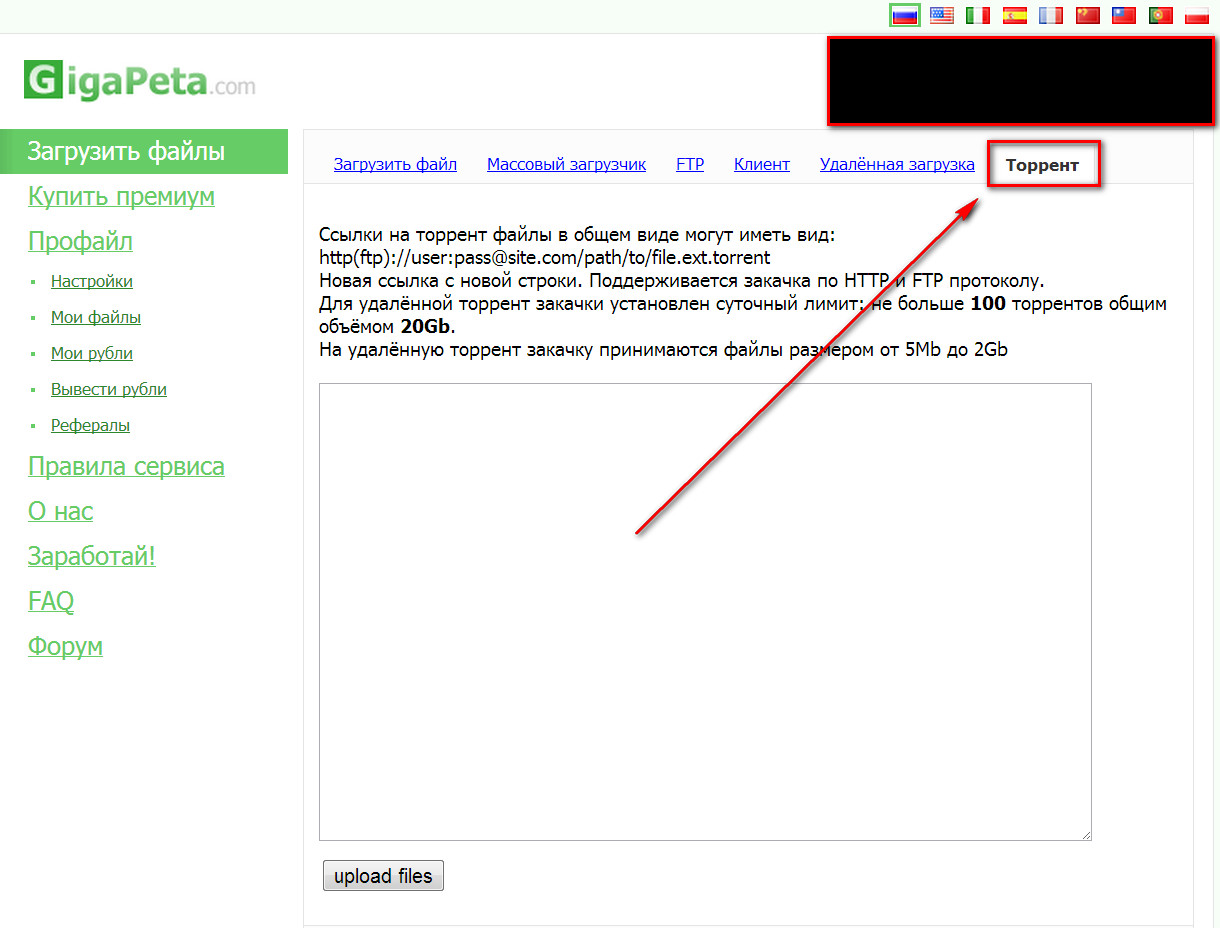Open the Загрузить файл tab
1220x928 pixels.
click(x=395, y=164)
